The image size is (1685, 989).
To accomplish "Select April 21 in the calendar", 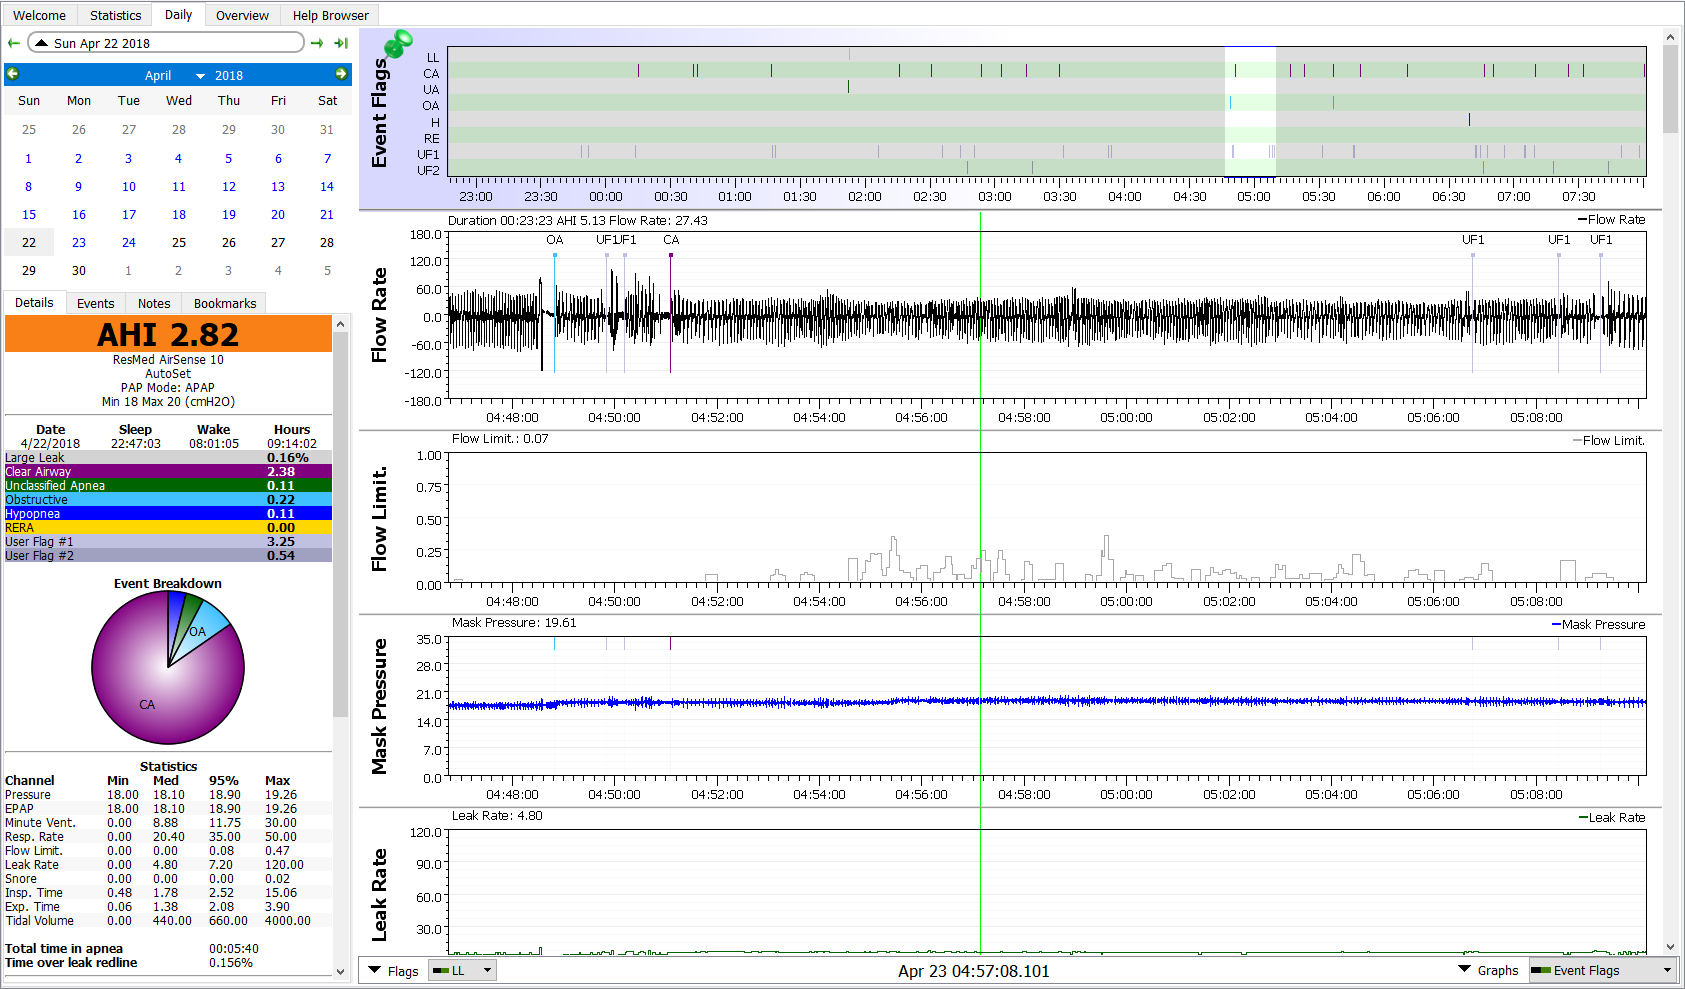I will click(327, 214).
